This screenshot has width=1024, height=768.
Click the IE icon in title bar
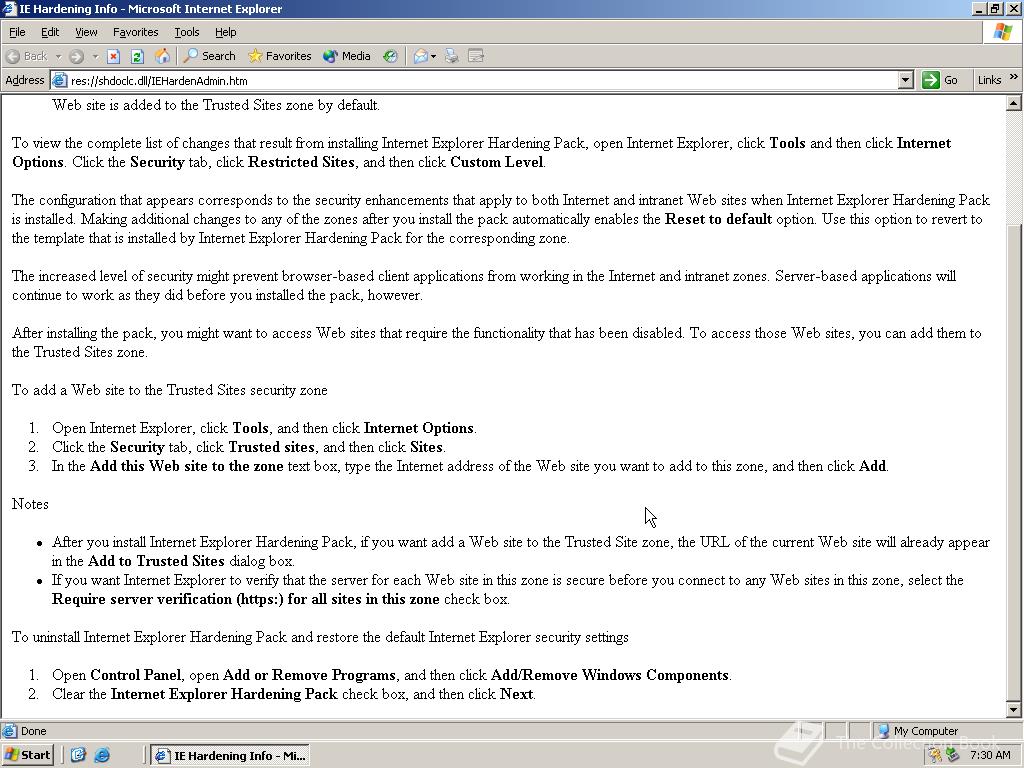(x=9, y=8)
